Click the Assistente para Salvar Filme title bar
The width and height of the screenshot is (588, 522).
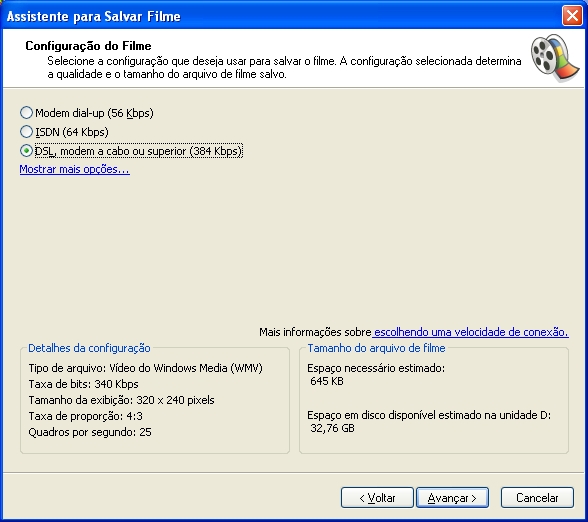click(281, 16)
